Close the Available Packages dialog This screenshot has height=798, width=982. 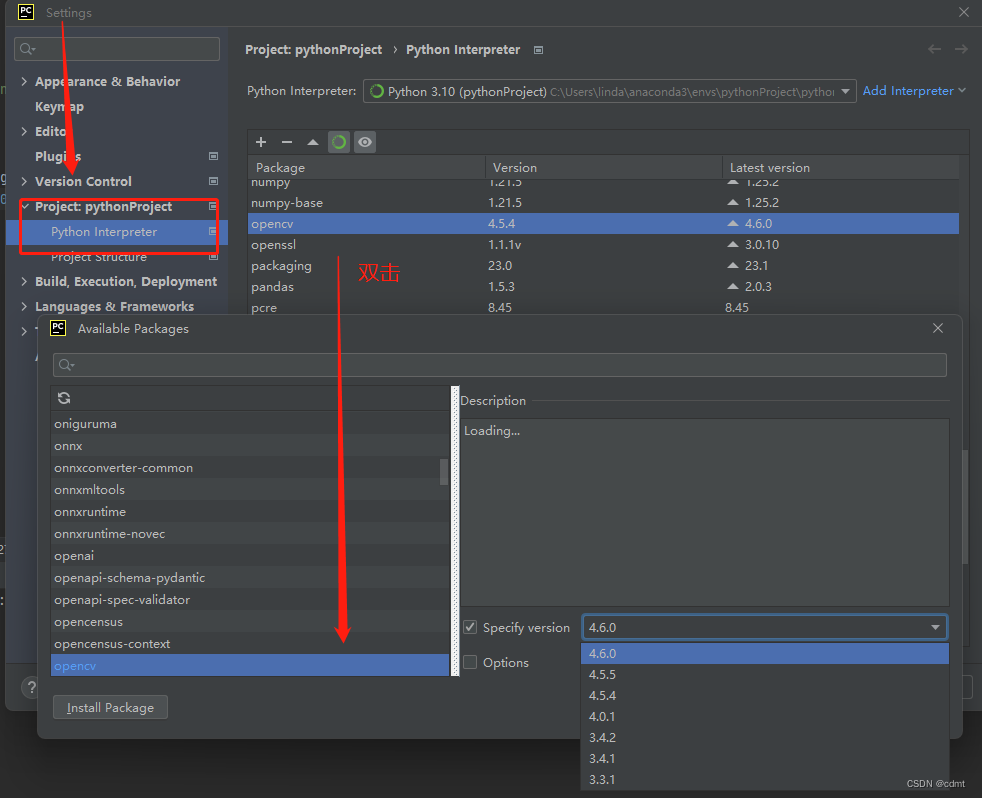coord(938,328)
